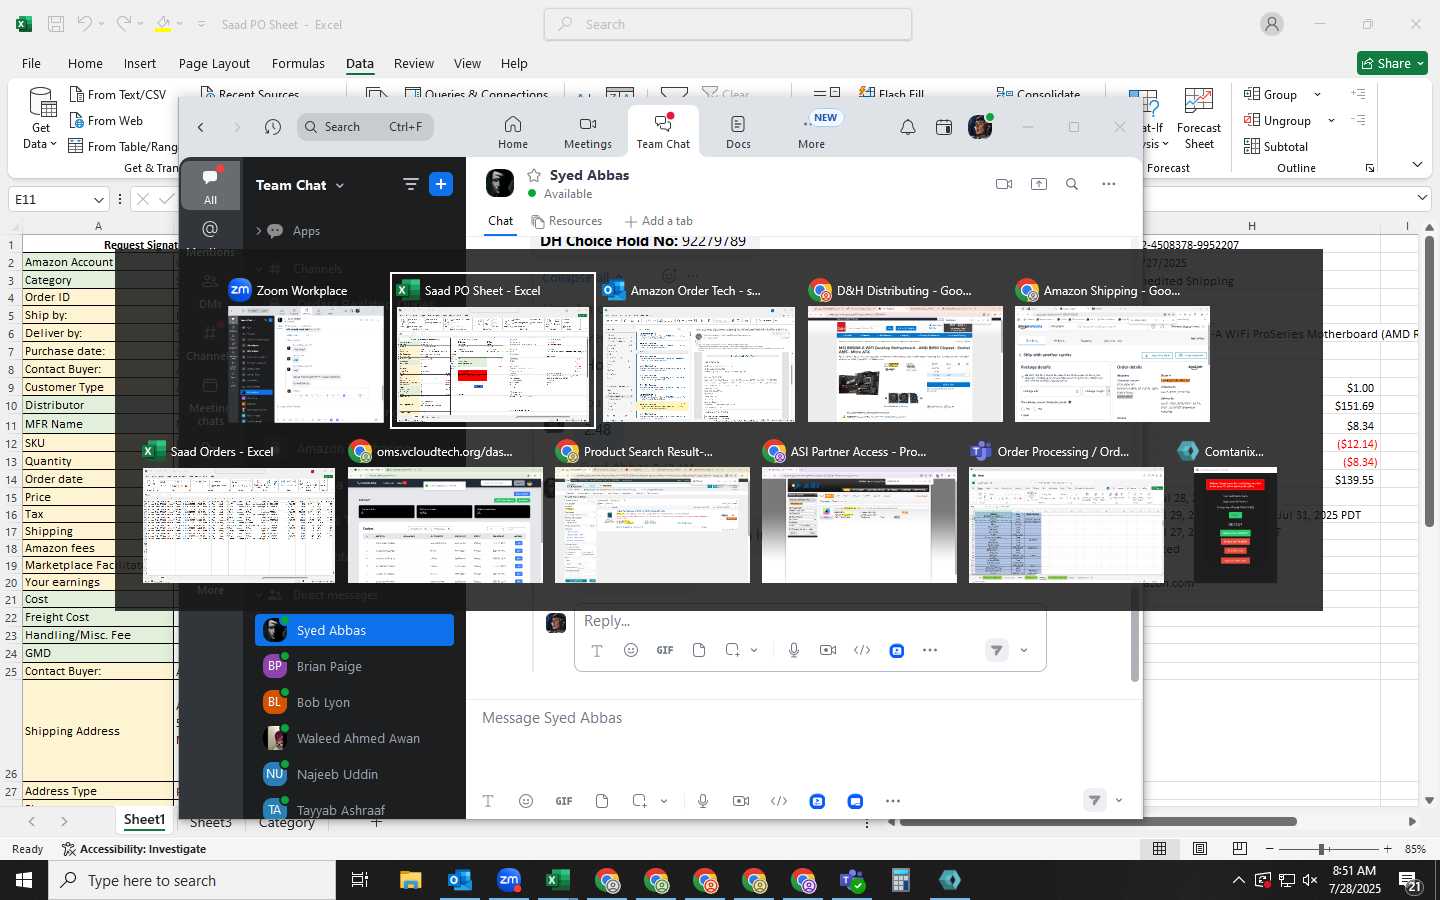This screenshot has height=900, width=1440.
Task: Open Zoom history clock icon
Action: tap(273, 127)
